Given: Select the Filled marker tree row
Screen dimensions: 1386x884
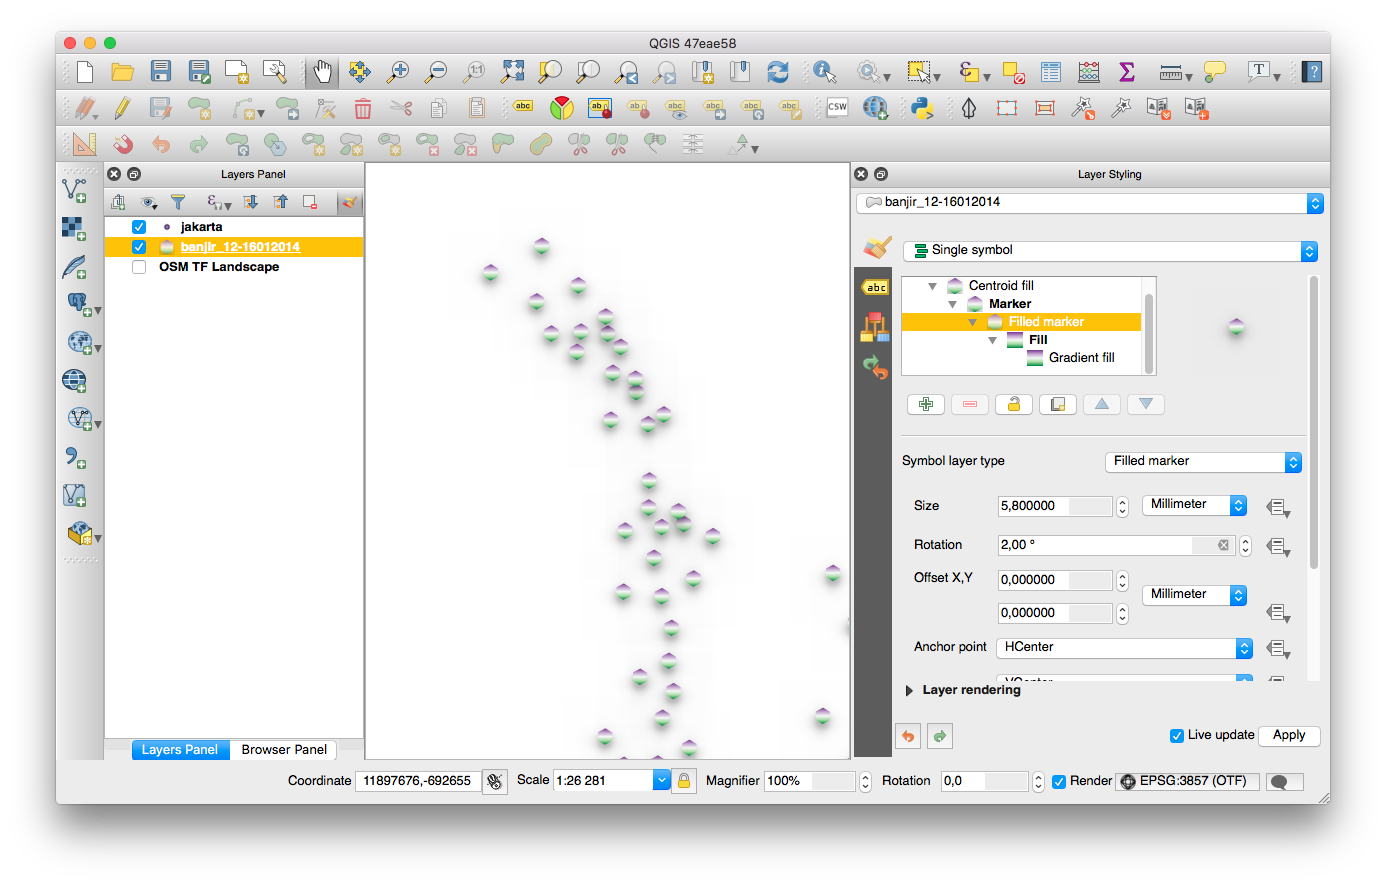Looking at the screenshot, I should (1021, 322).
